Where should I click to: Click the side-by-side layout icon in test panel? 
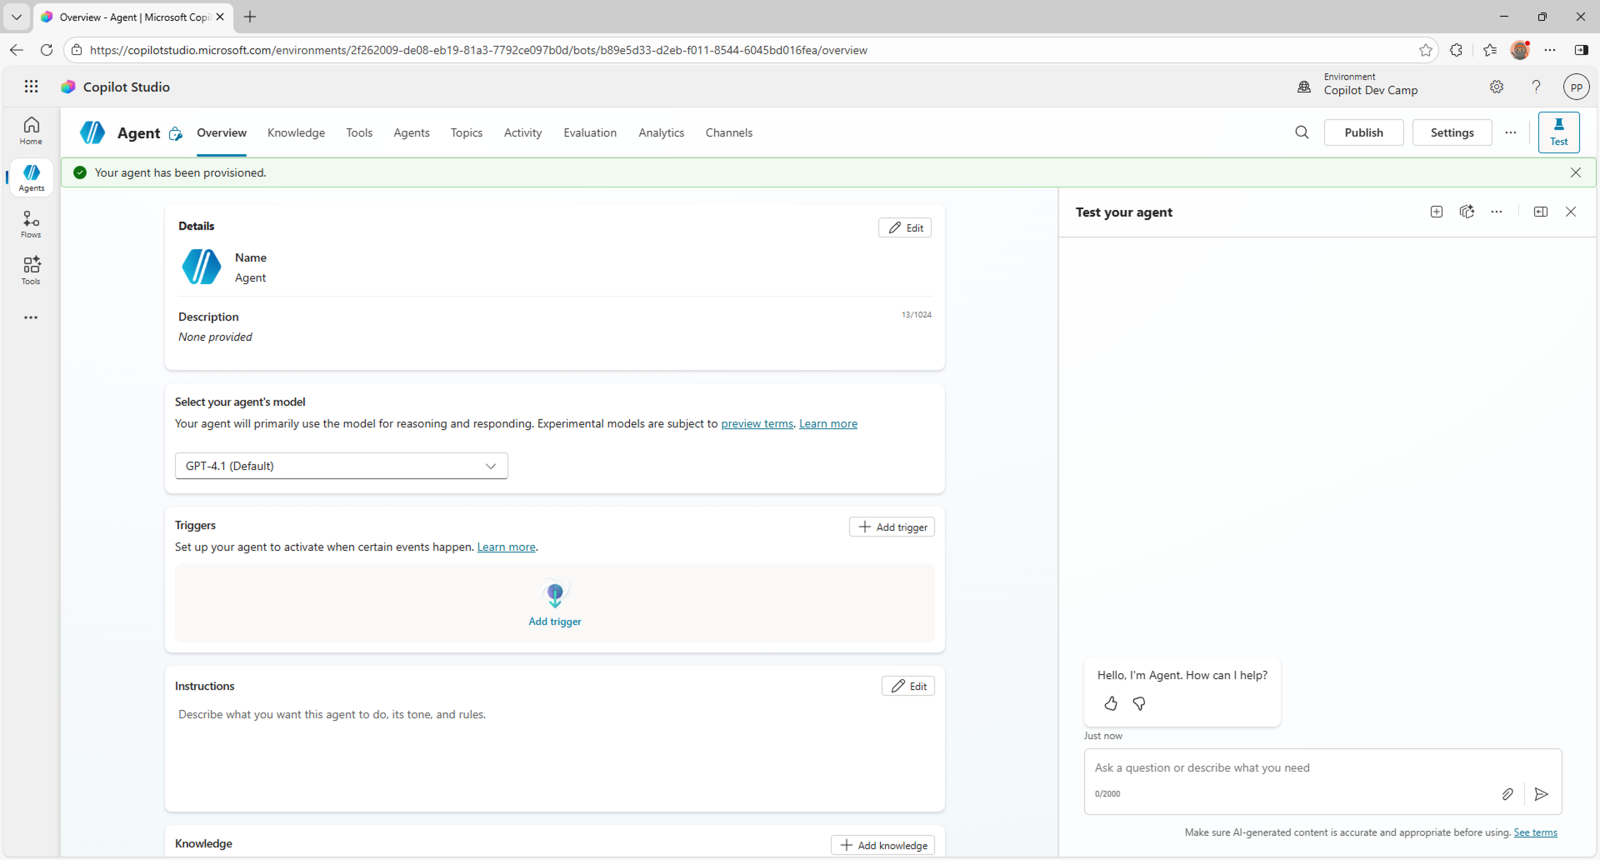click(x=1540, y=212)
